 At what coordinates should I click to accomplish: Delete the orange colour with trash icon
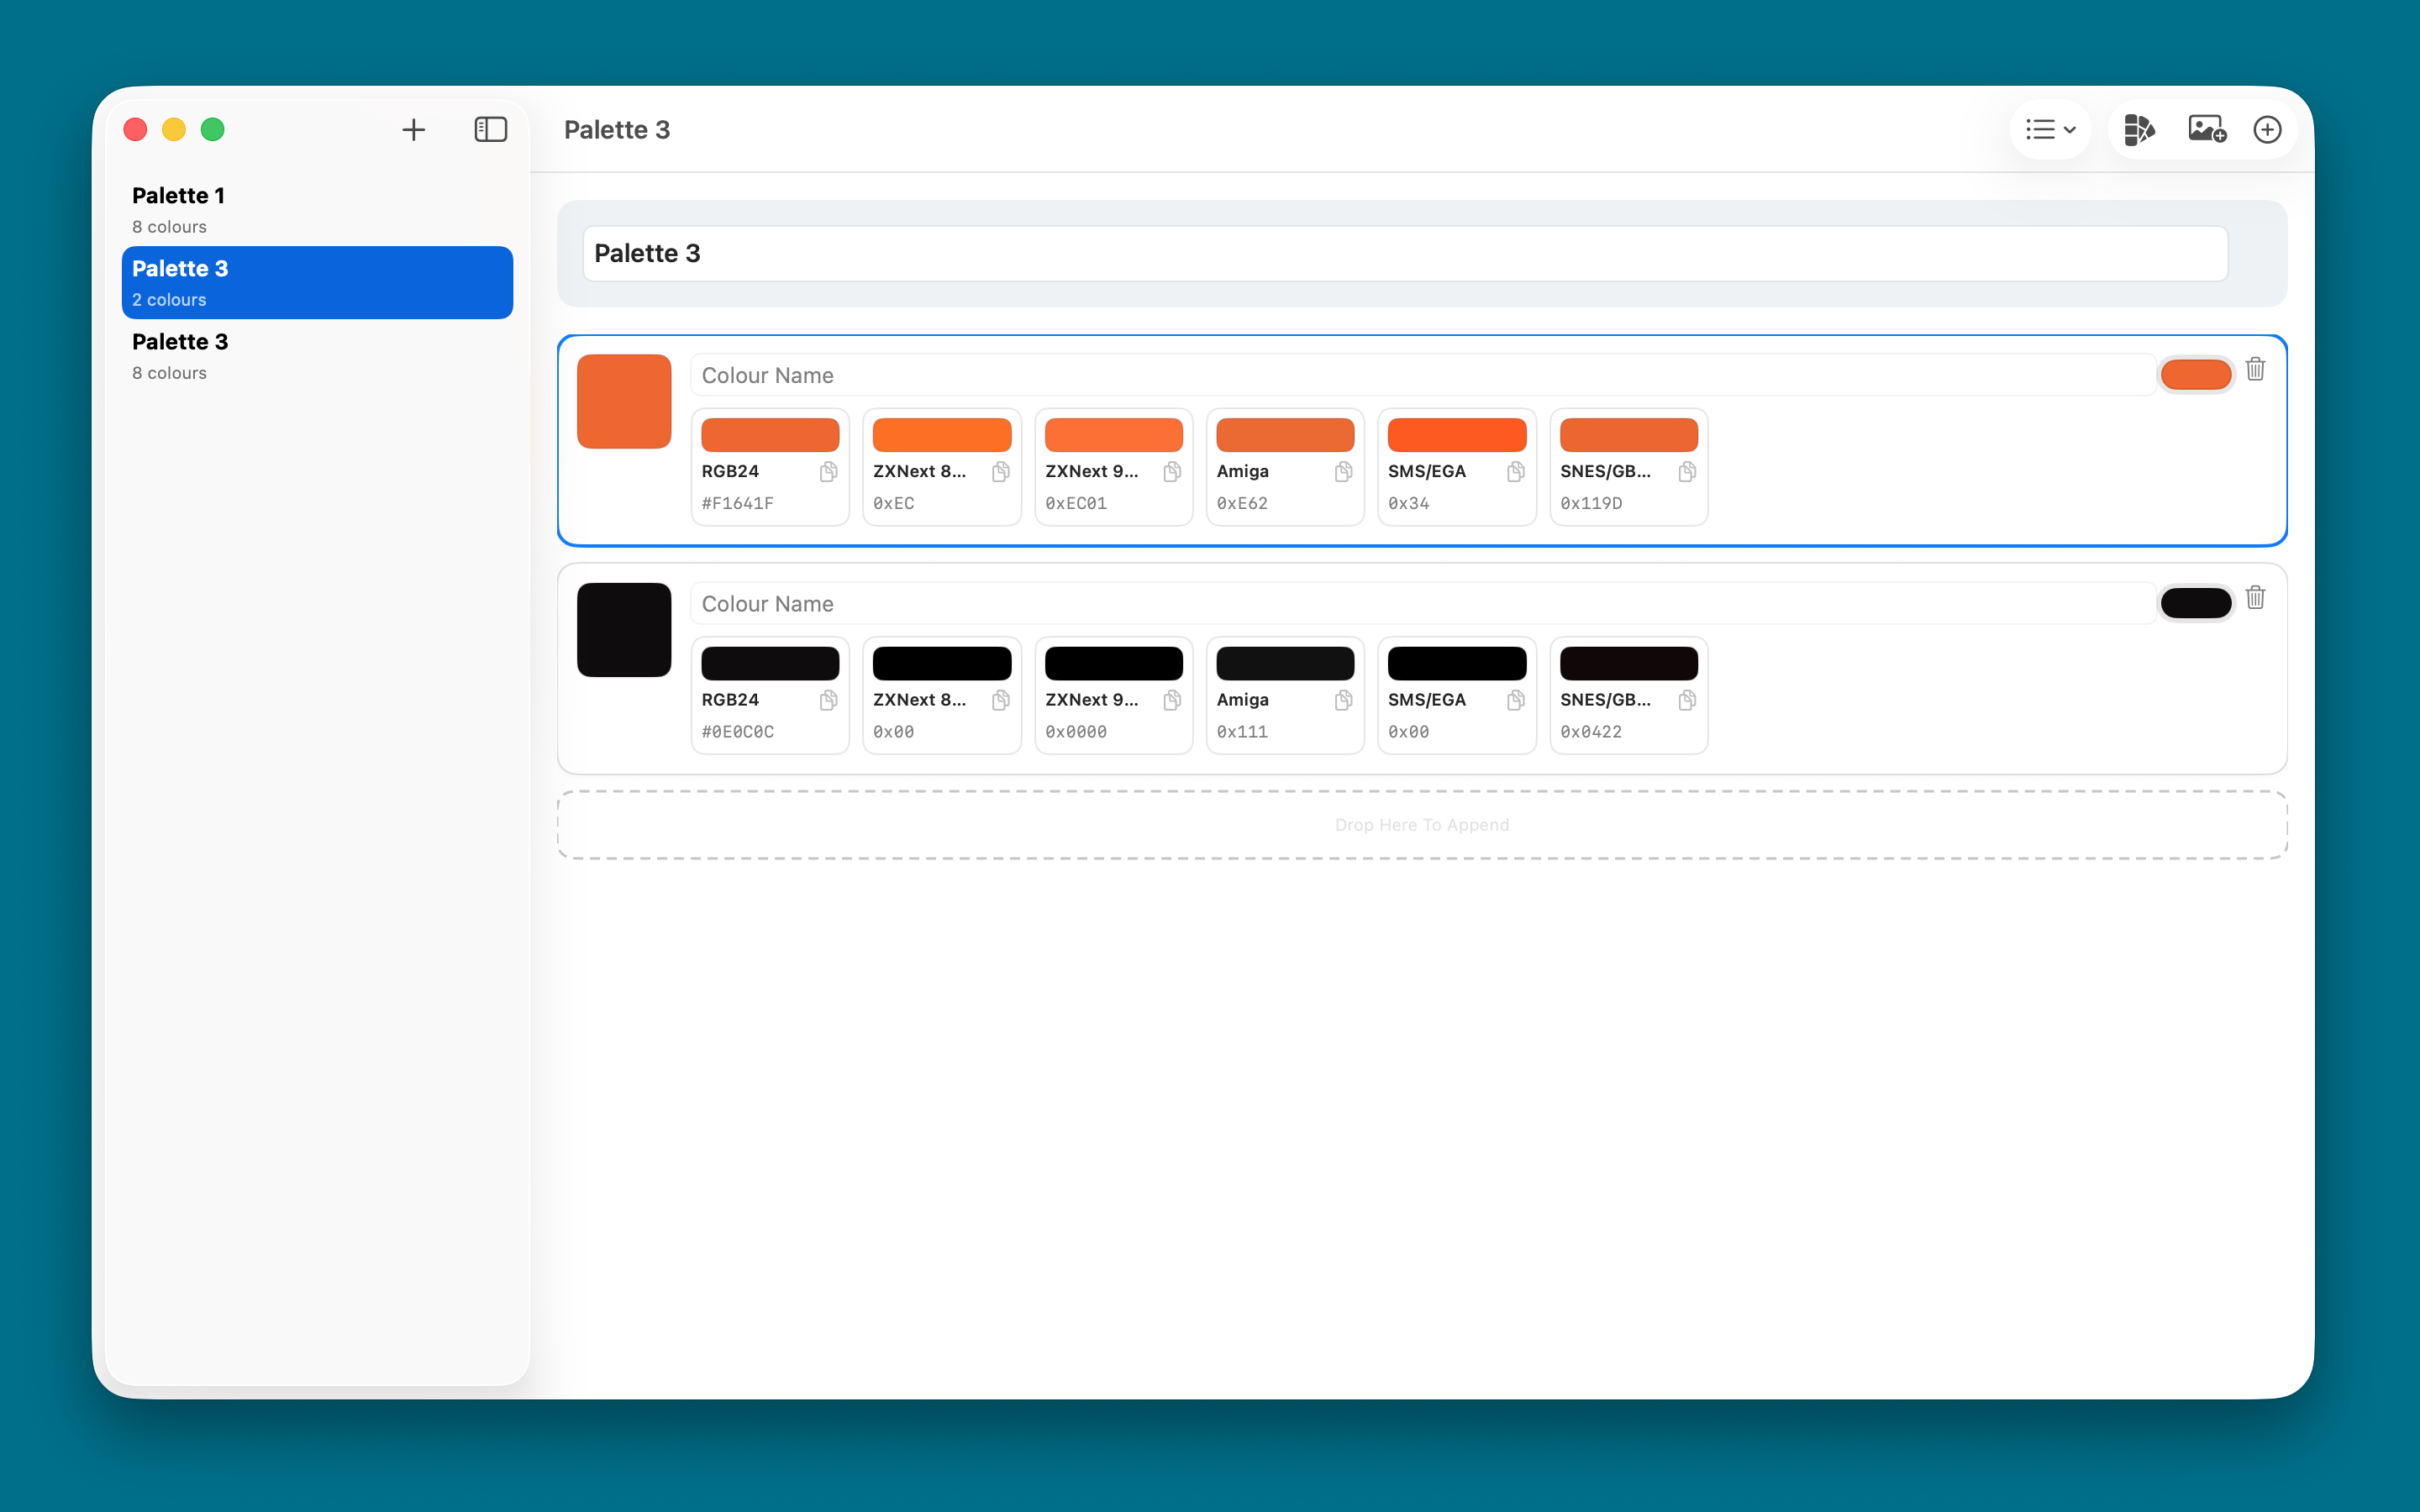2255,370
